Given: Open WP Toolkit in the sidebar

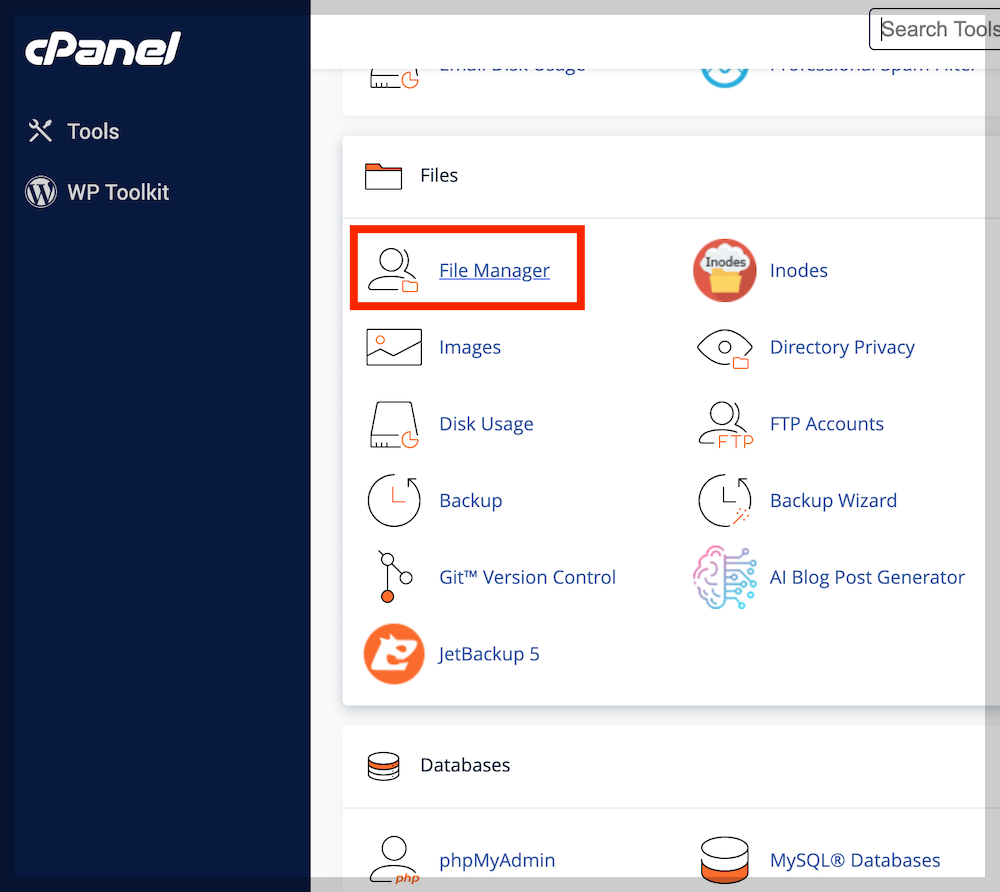Looking at the screenshot, I should pyautogui.click(x=118, y=192).
